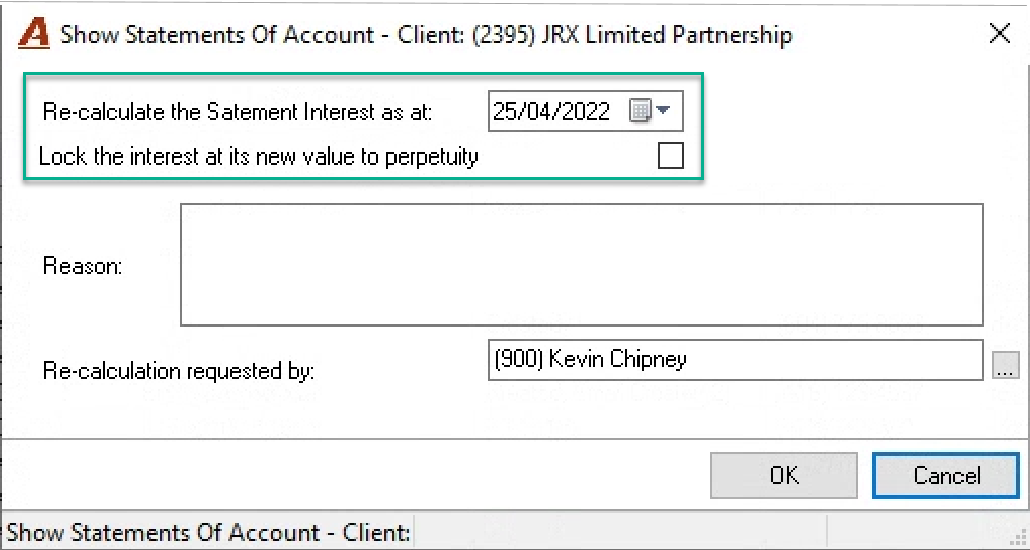Click the Reason label
This screenshot has width=1030, height=550.
(83, 266)
